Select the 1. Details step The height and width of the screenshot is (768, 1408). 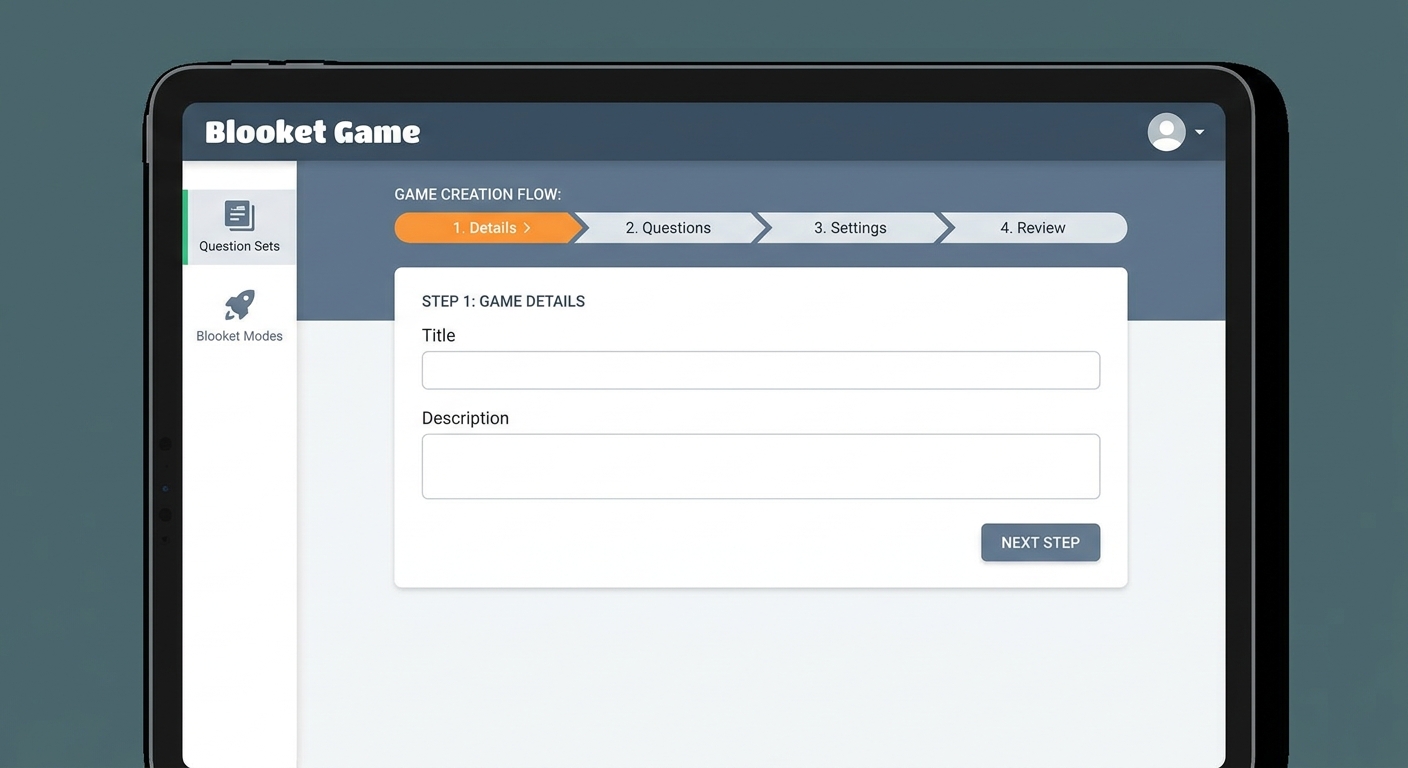coord(485,228)
